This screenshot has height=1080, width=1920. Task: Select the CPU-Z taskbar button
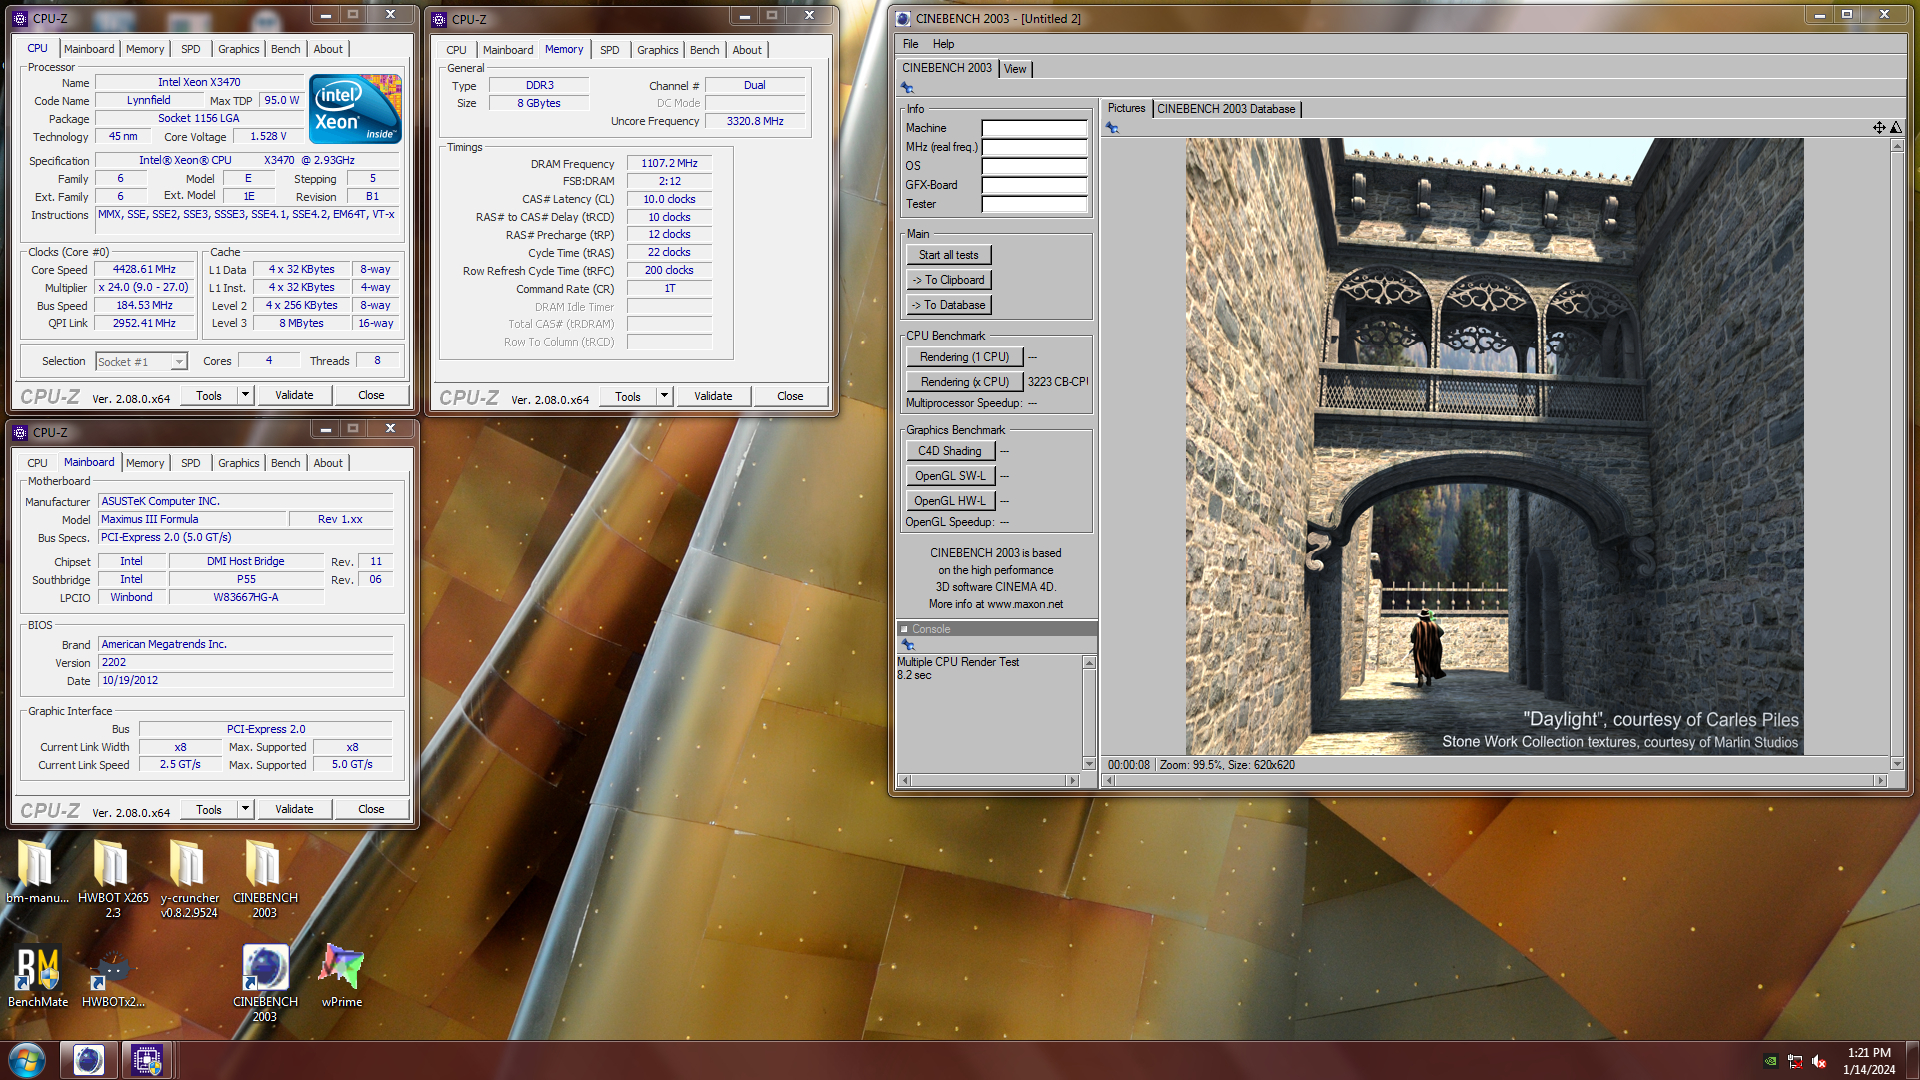(147, 1060)
